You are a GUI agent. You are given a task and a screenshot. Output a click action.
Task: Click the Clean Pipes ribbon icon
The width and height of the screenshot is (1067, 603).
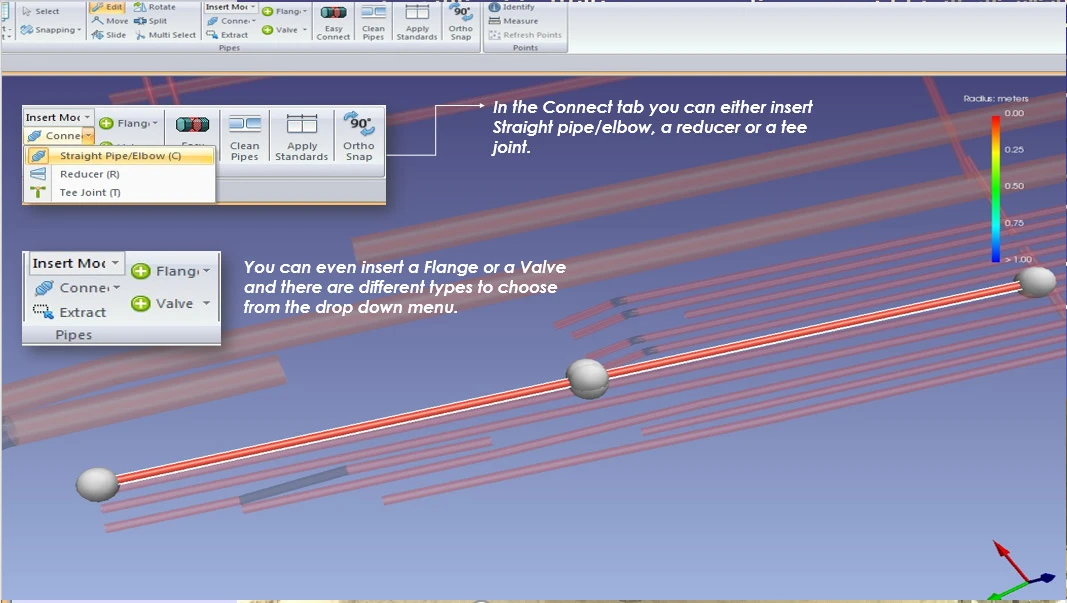(373, 20)
